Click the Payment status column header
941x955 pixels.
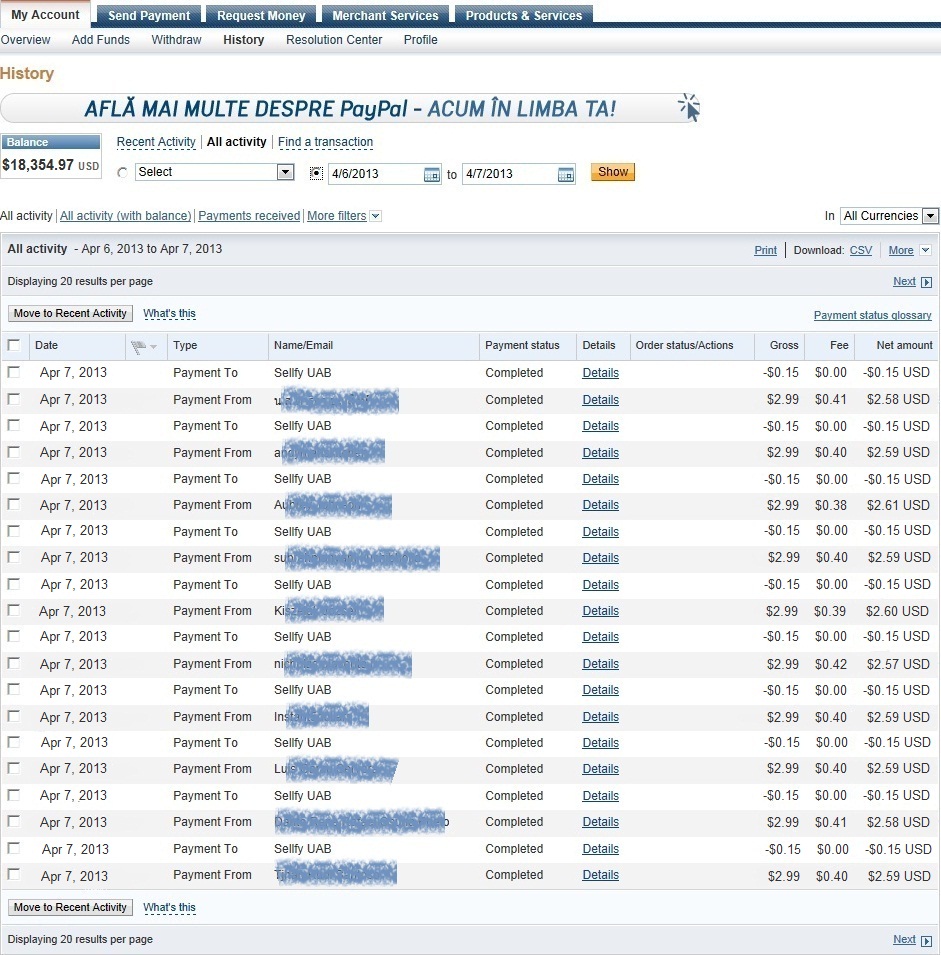[522, 345]
